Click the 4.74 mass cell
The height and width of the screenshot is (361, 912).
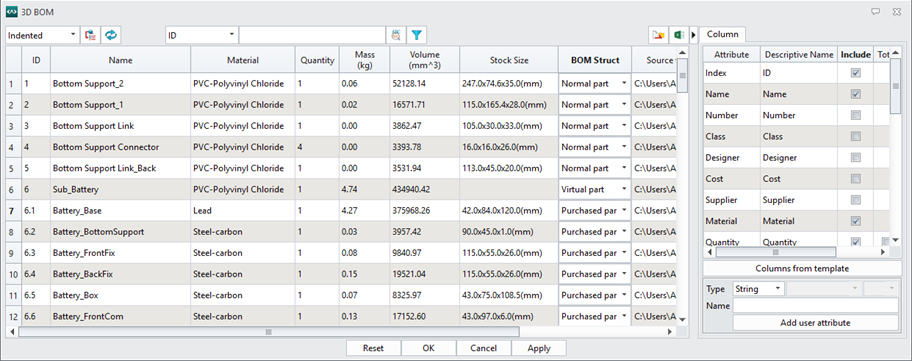tap(365, 190)
